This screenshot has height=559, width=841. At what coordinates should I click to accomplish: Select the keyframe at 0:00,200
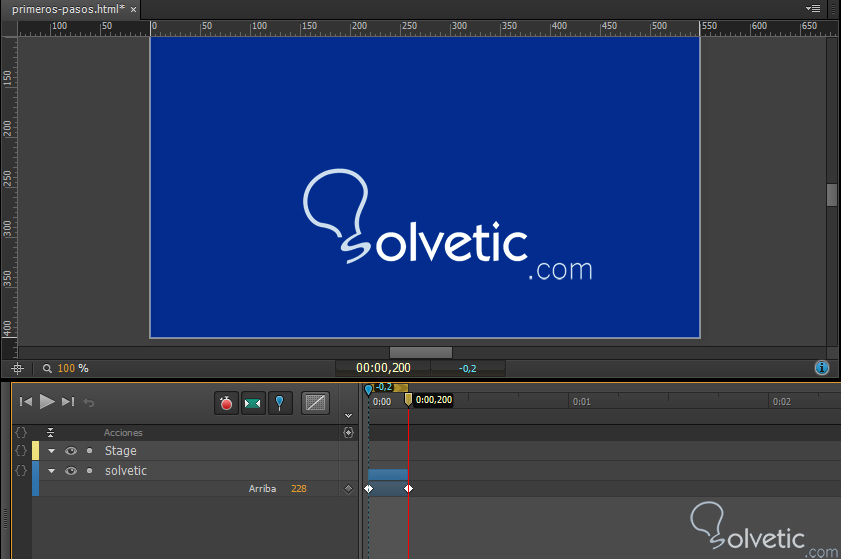pyautogui.click(x=409, y=489)
